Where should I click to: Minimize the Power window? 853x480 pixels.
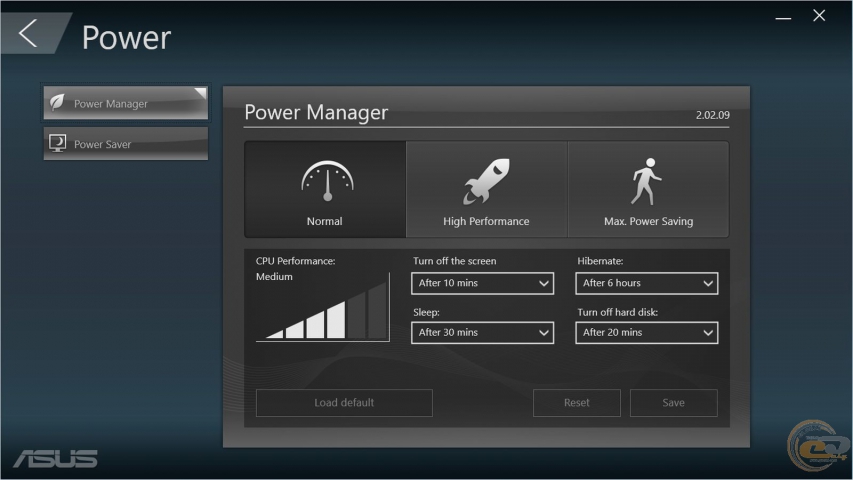click(x=783, y=18)
